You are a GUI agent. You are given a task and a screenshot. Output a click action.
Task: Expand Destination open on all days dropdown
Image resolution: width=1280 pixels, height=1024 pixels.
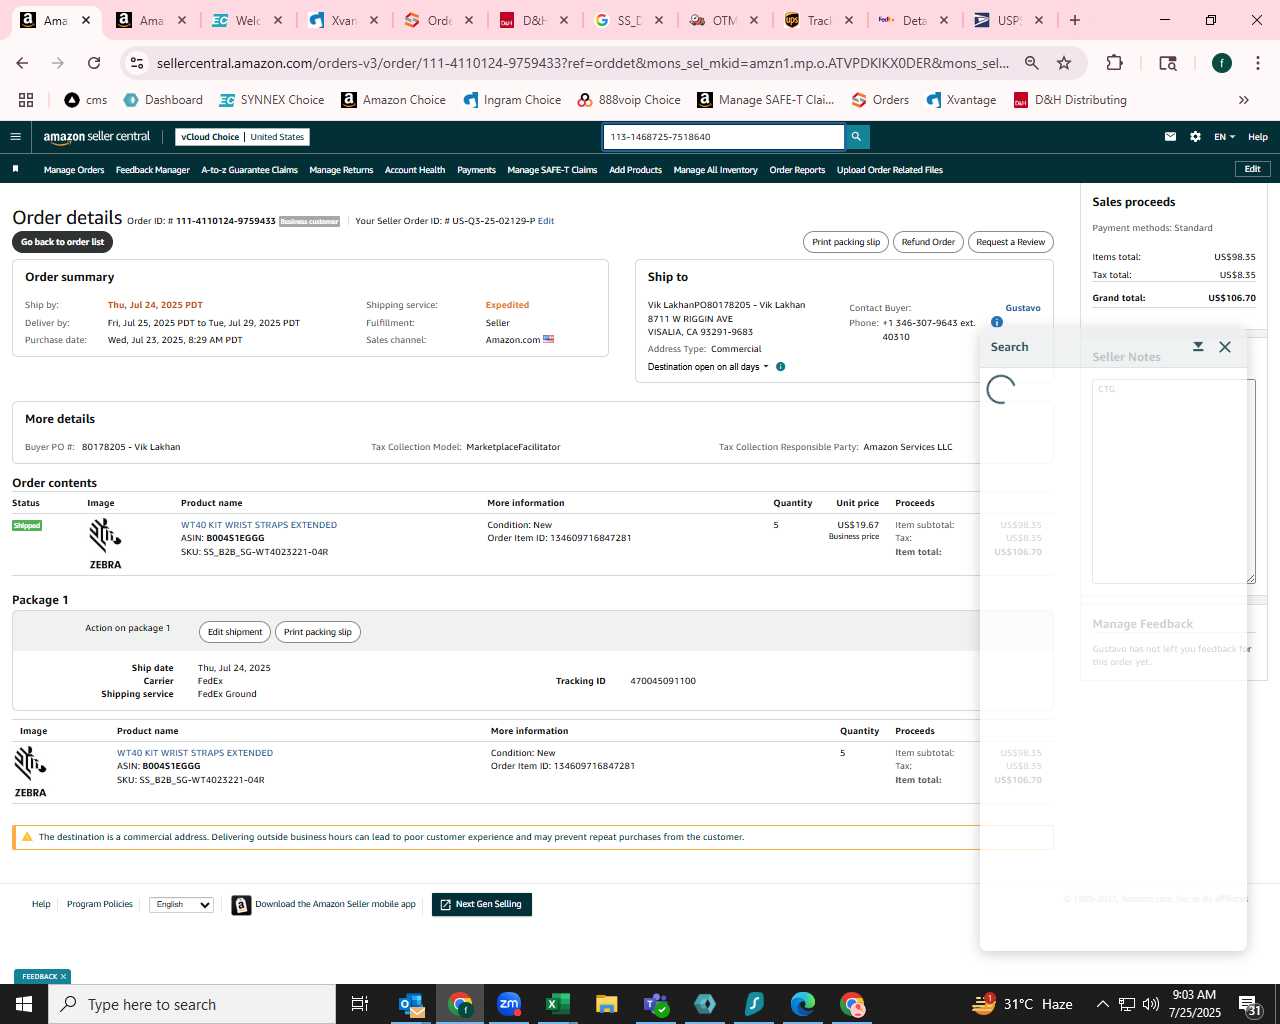pyautogui.click(x=708, y=367)
